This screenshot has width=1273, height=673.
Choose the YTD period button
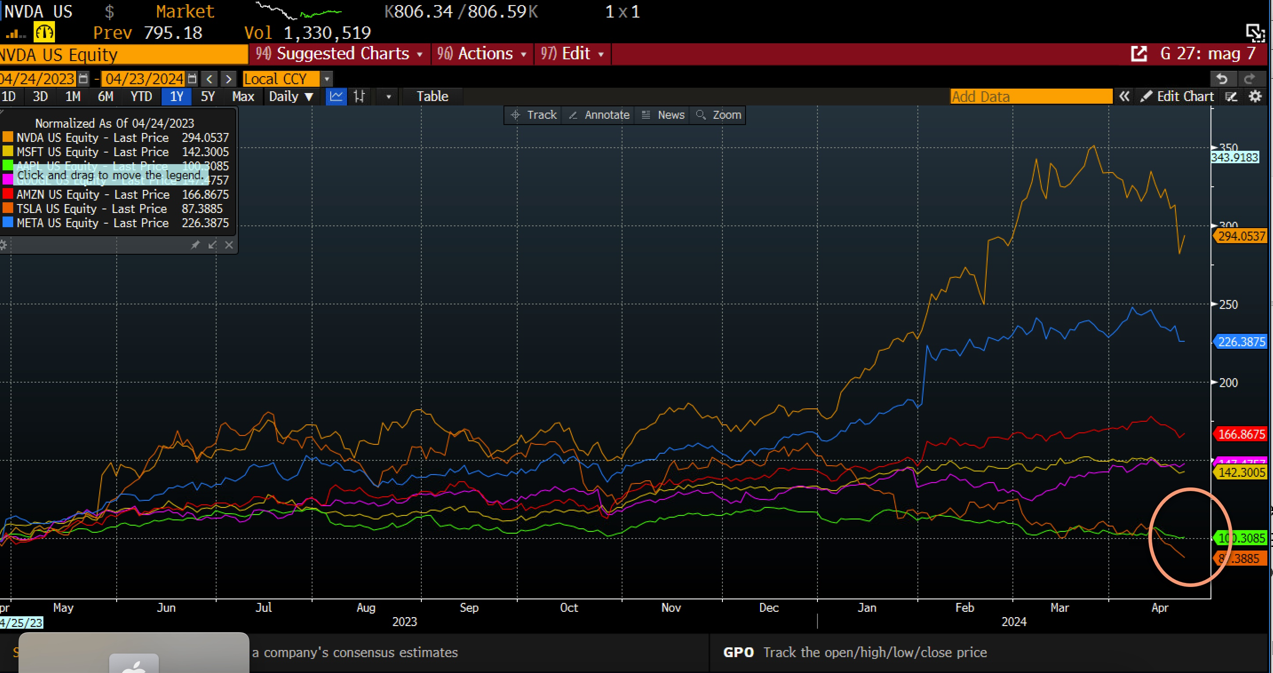coord(141,97)
